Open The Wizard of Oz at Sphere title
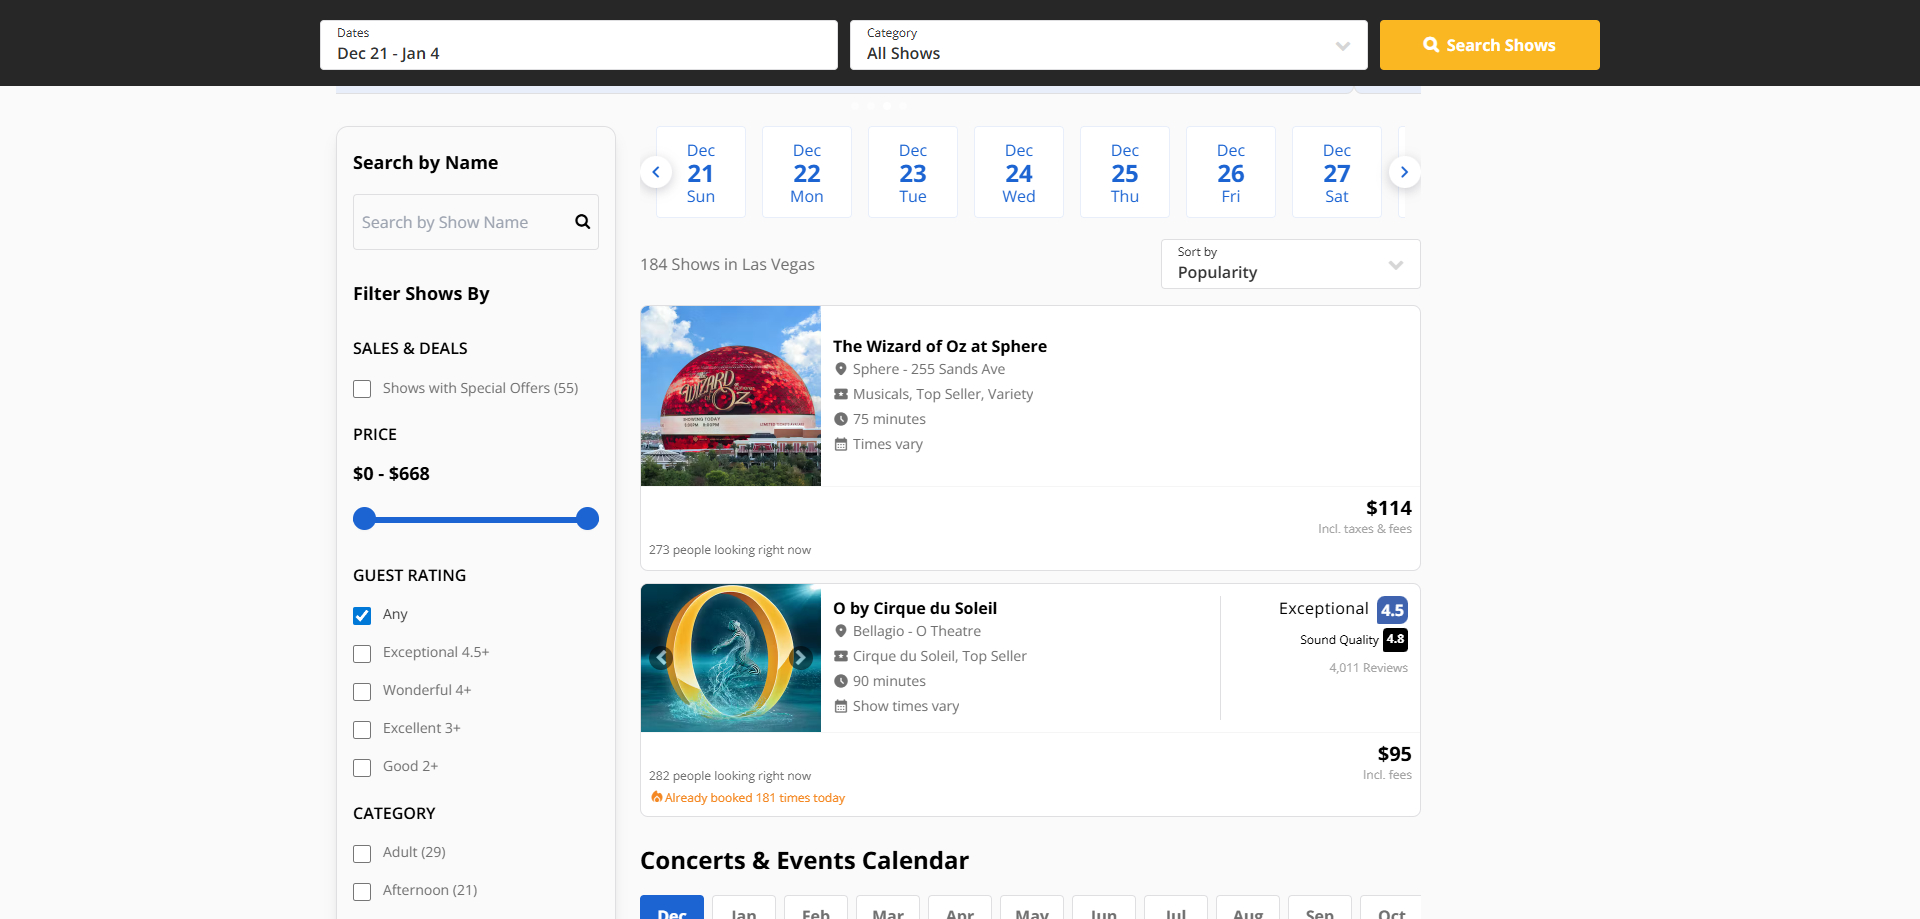Screen dimensions: 1920x919 click(x=939, y=346)
